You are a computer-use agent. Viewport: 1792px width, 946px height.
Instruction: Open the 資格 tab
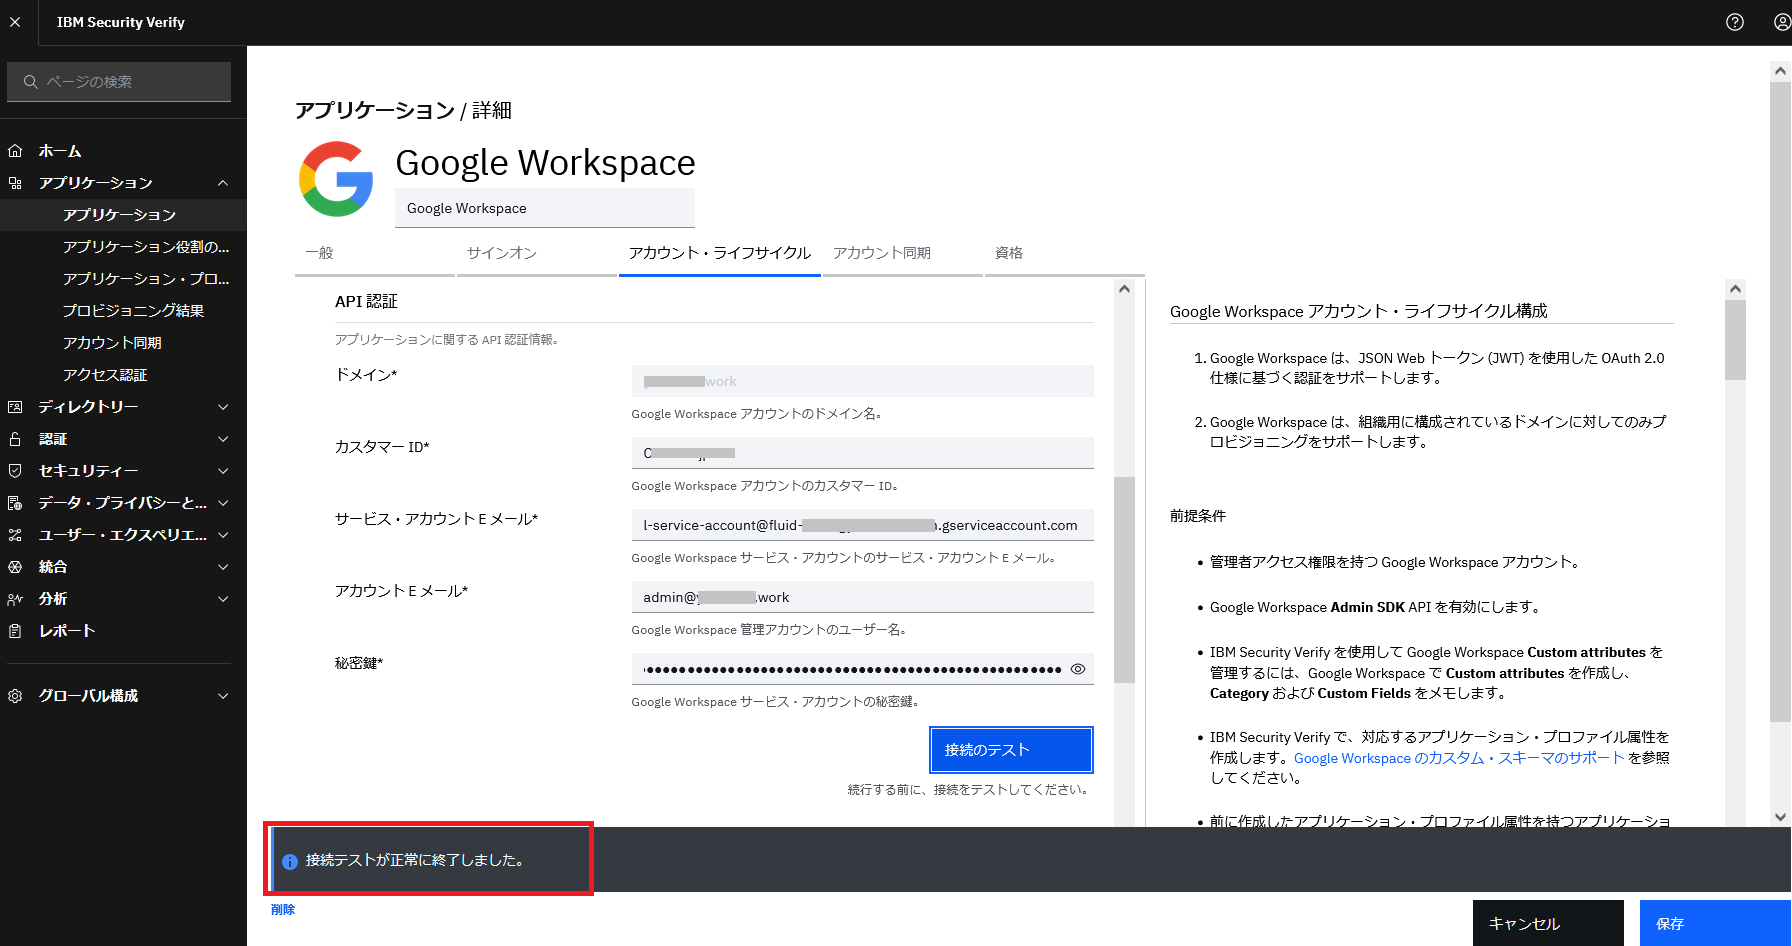[x=1064, y=253]
